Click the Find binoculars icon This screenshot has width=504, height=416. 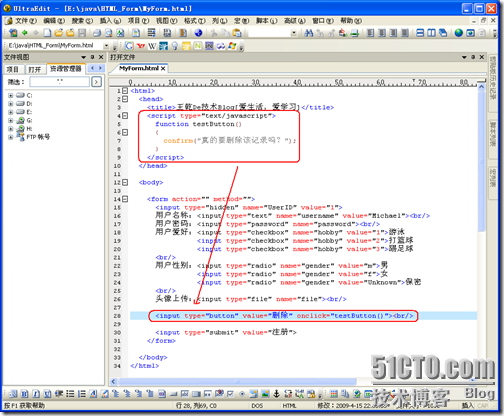pos(309,33)
